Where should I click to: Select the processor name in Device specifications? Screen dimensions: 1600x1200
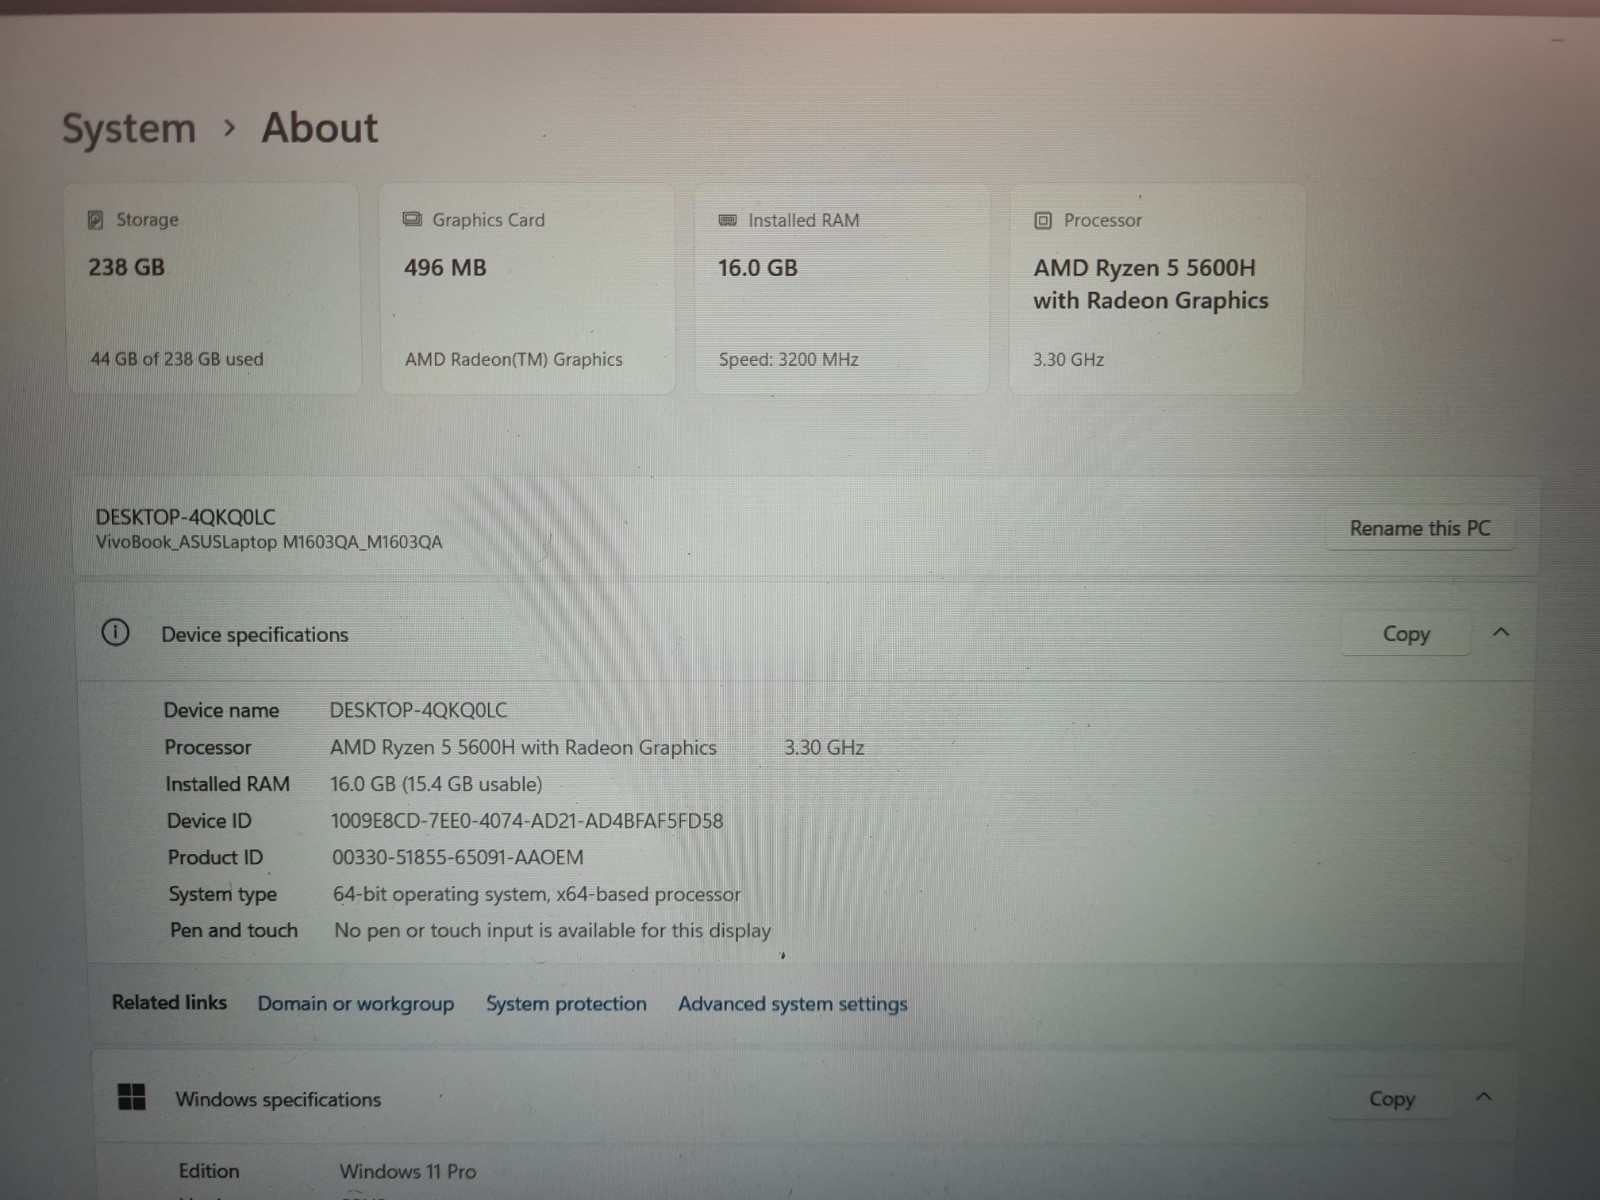(x=523, y=747)
